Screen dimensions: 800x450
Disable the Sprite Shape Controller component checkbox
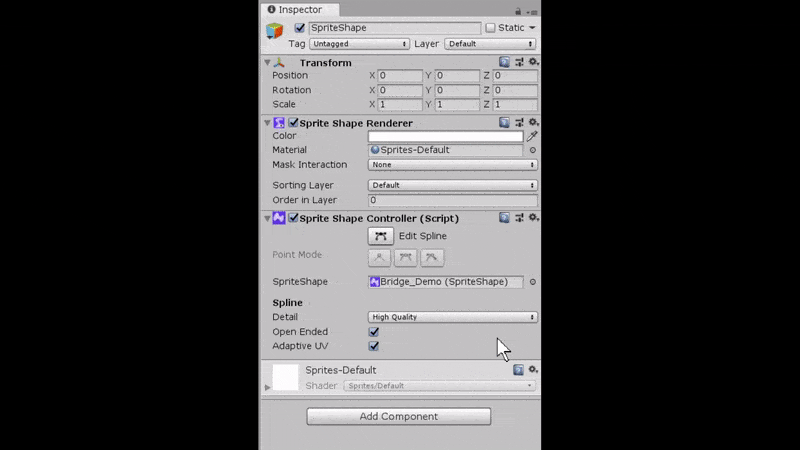[x=293, y=218]
